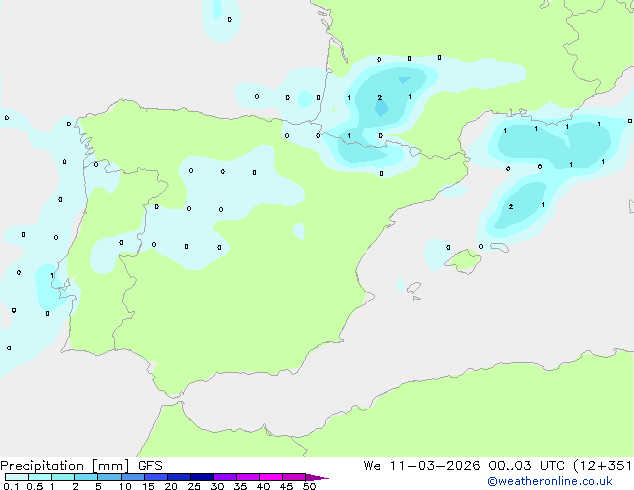Click the legend scale label '0.5'
Screen dimensions: 634x490
point(35,486)
